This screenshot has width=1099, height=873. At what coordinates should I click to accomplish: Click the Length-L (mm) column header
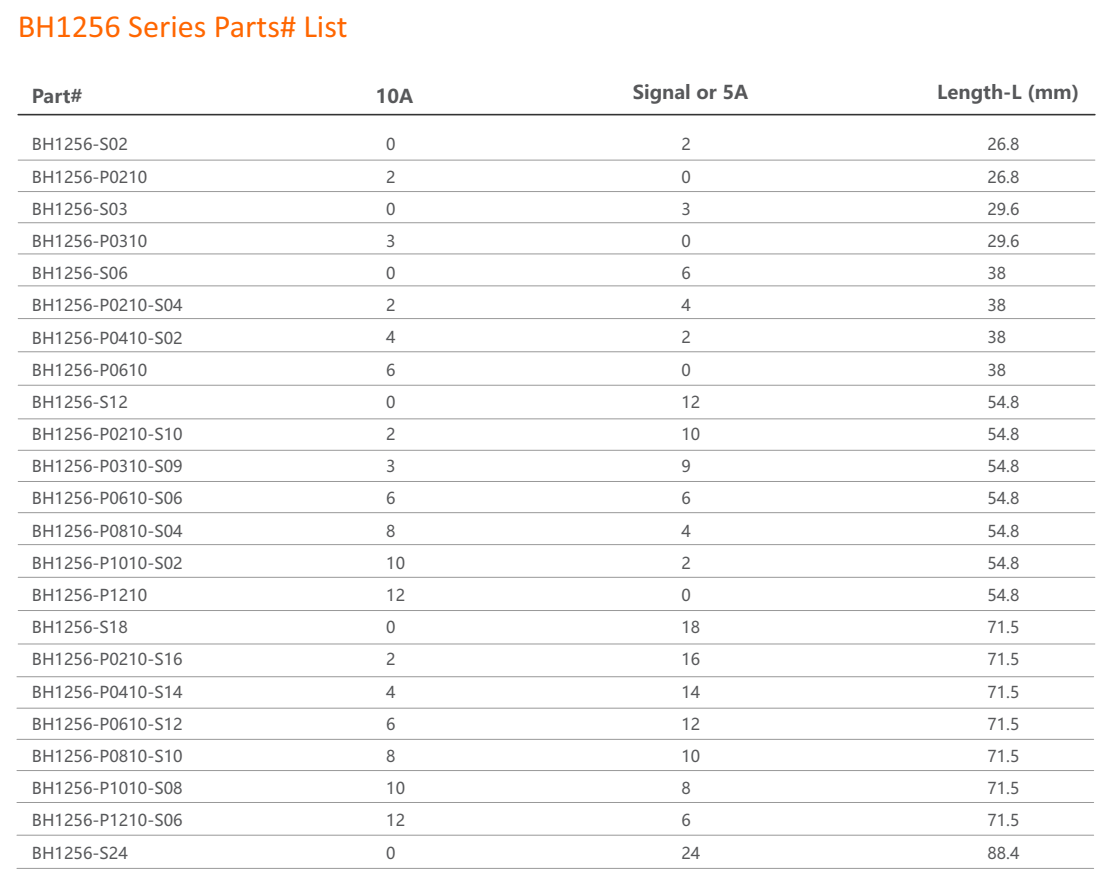click(x=1007, y=93)
